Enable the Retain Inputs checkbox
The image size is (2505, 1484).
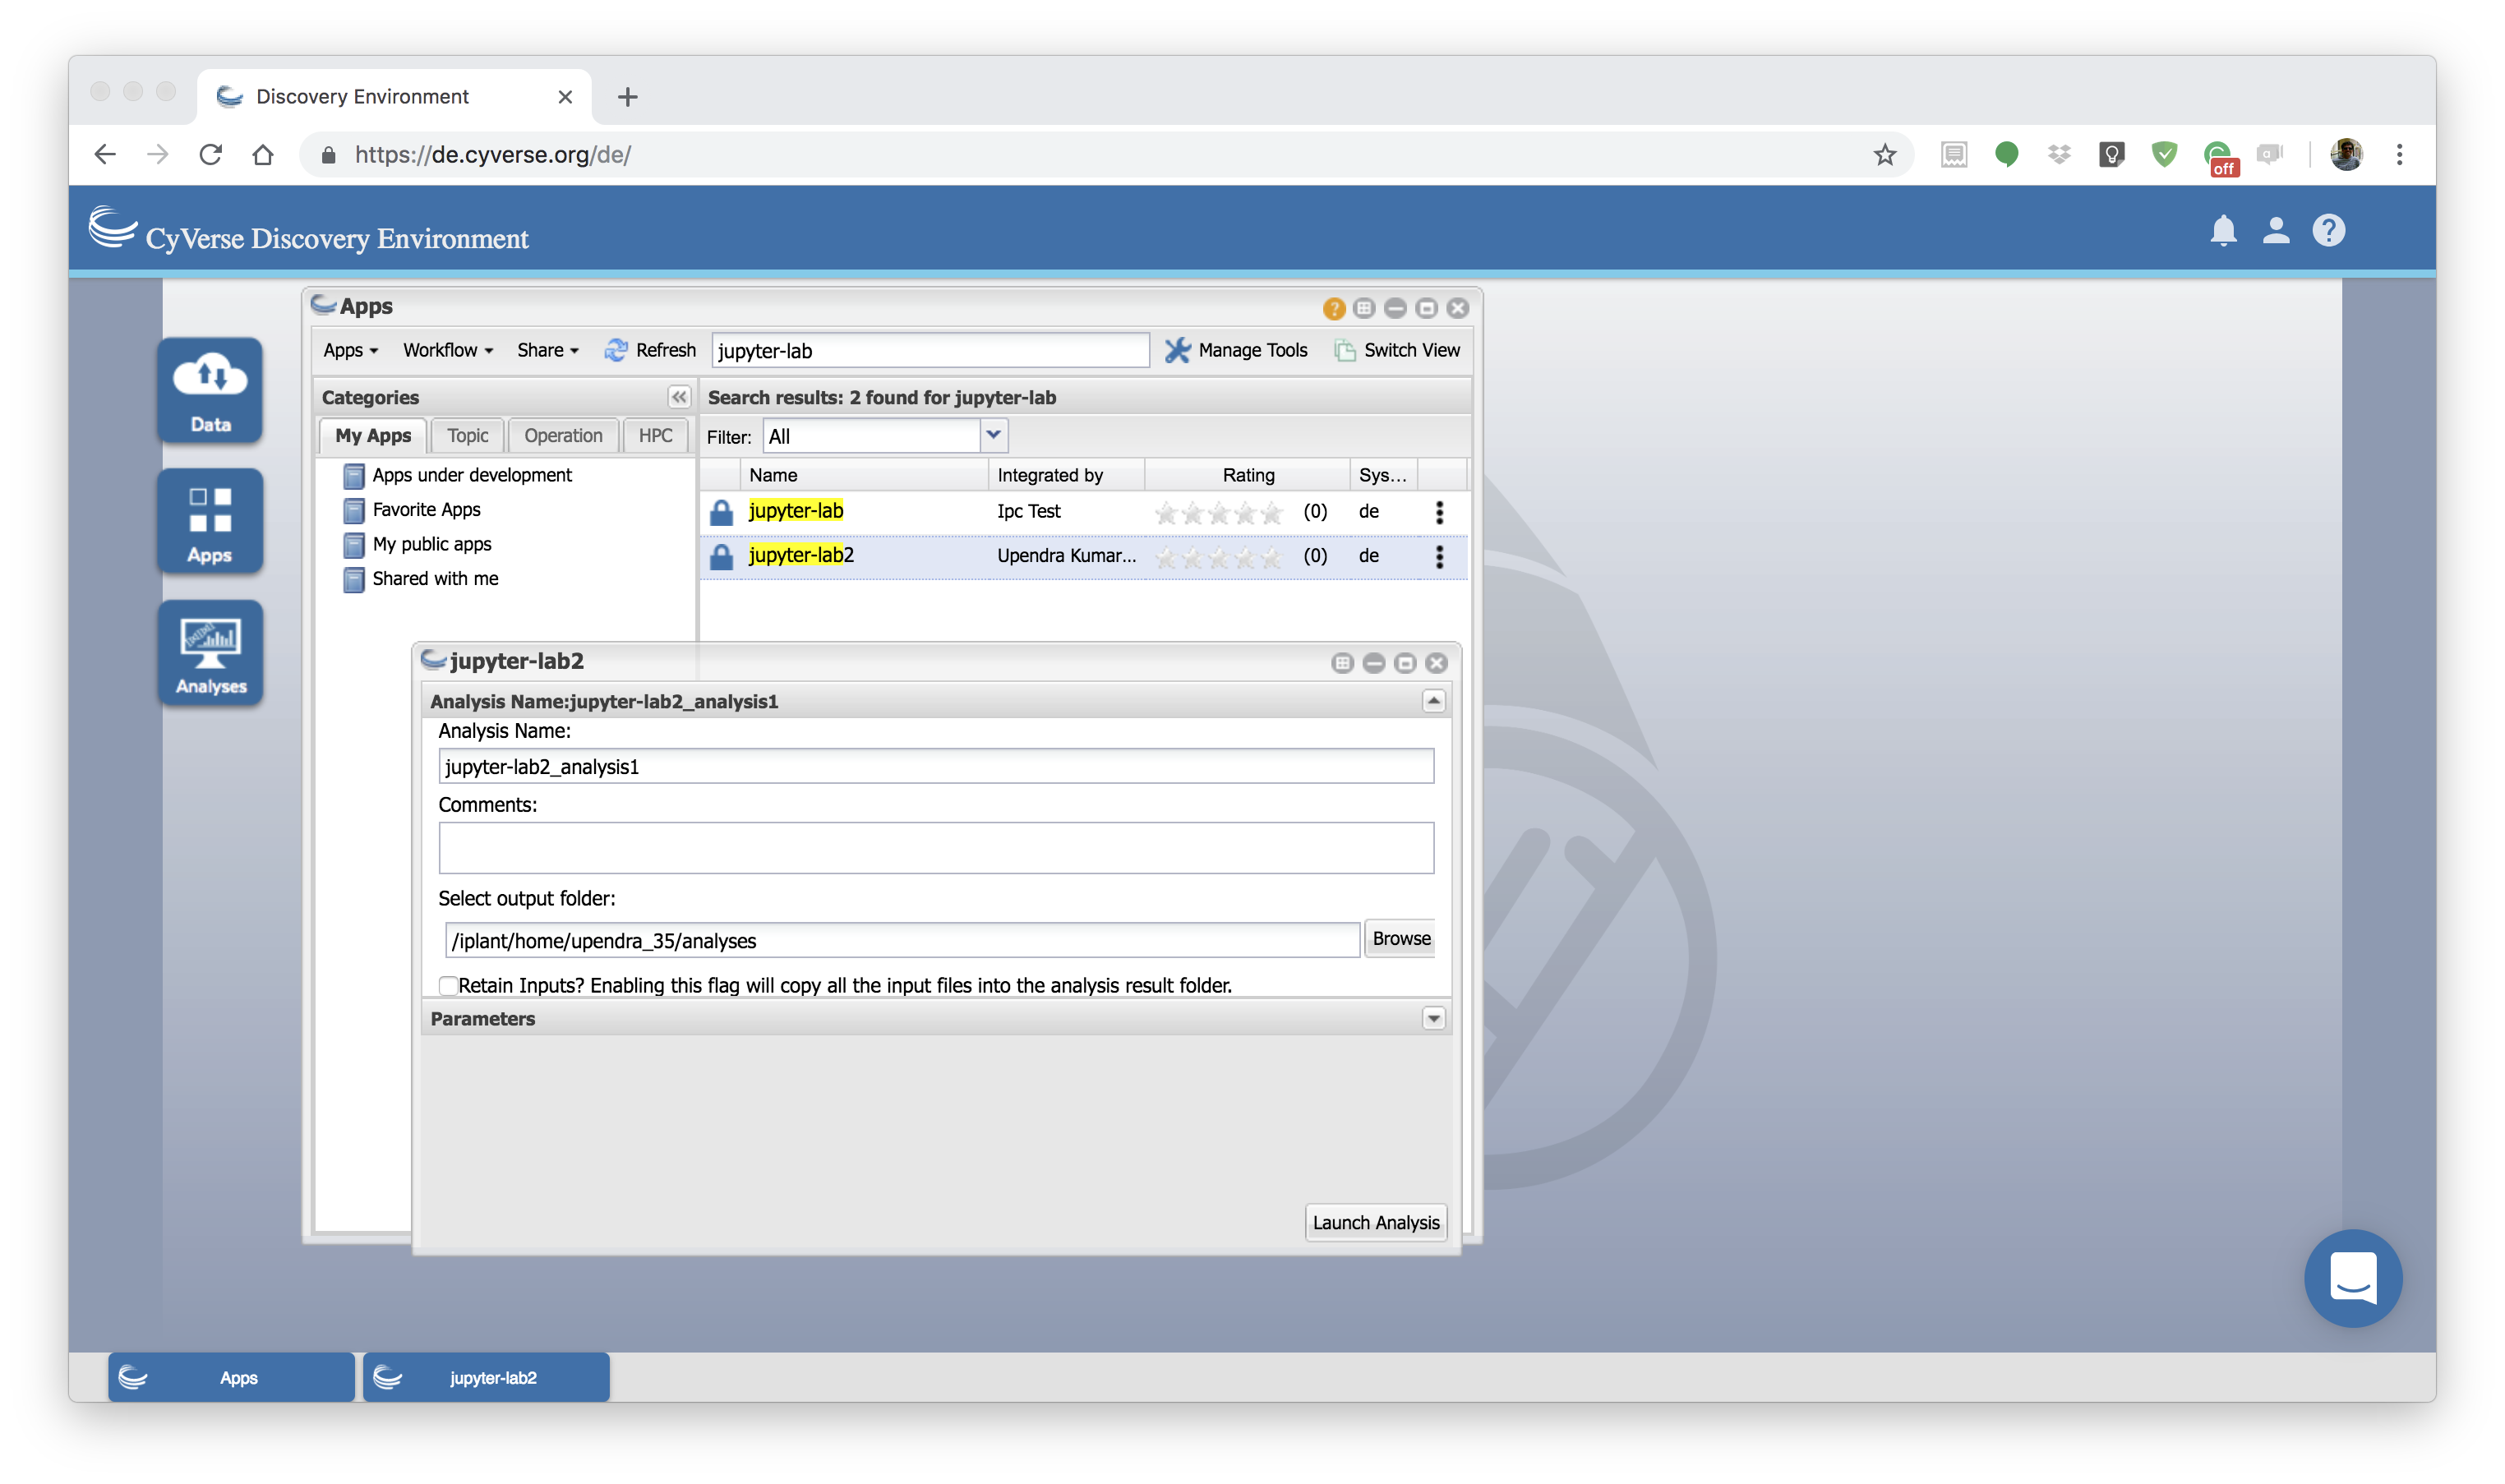coord(448,985)
